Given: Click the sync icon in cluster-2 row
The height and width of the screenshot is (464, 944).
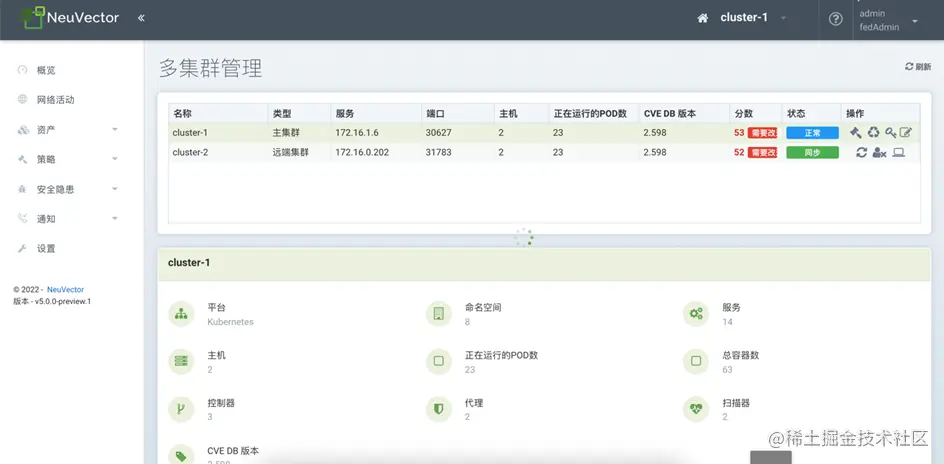Looking at the screenshot, I should [x=862, y=153].
